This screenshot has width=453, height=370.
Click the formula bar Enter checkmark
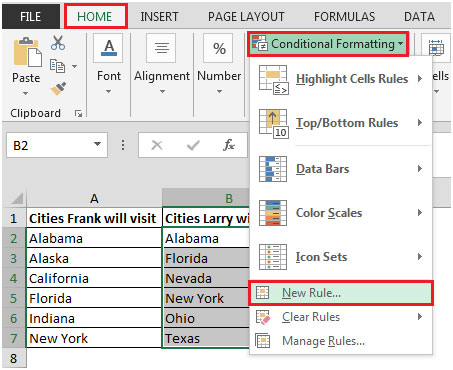pos(193,145)
